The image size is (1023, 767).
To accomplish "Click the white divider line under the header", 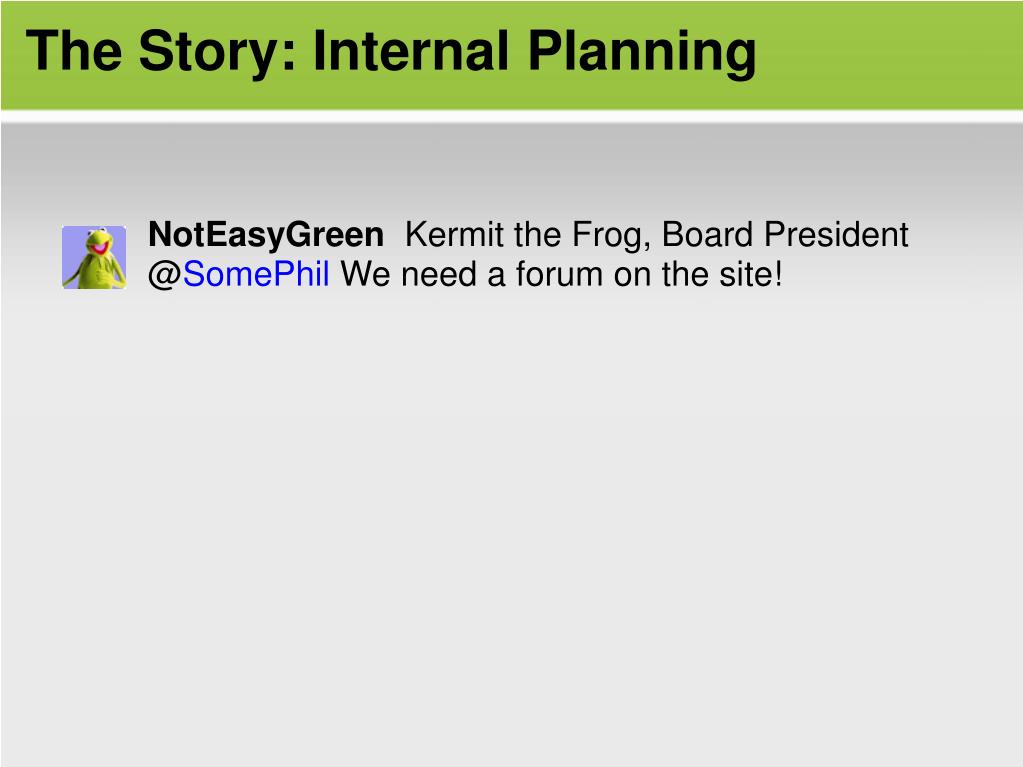I will (x=512, y=116).
